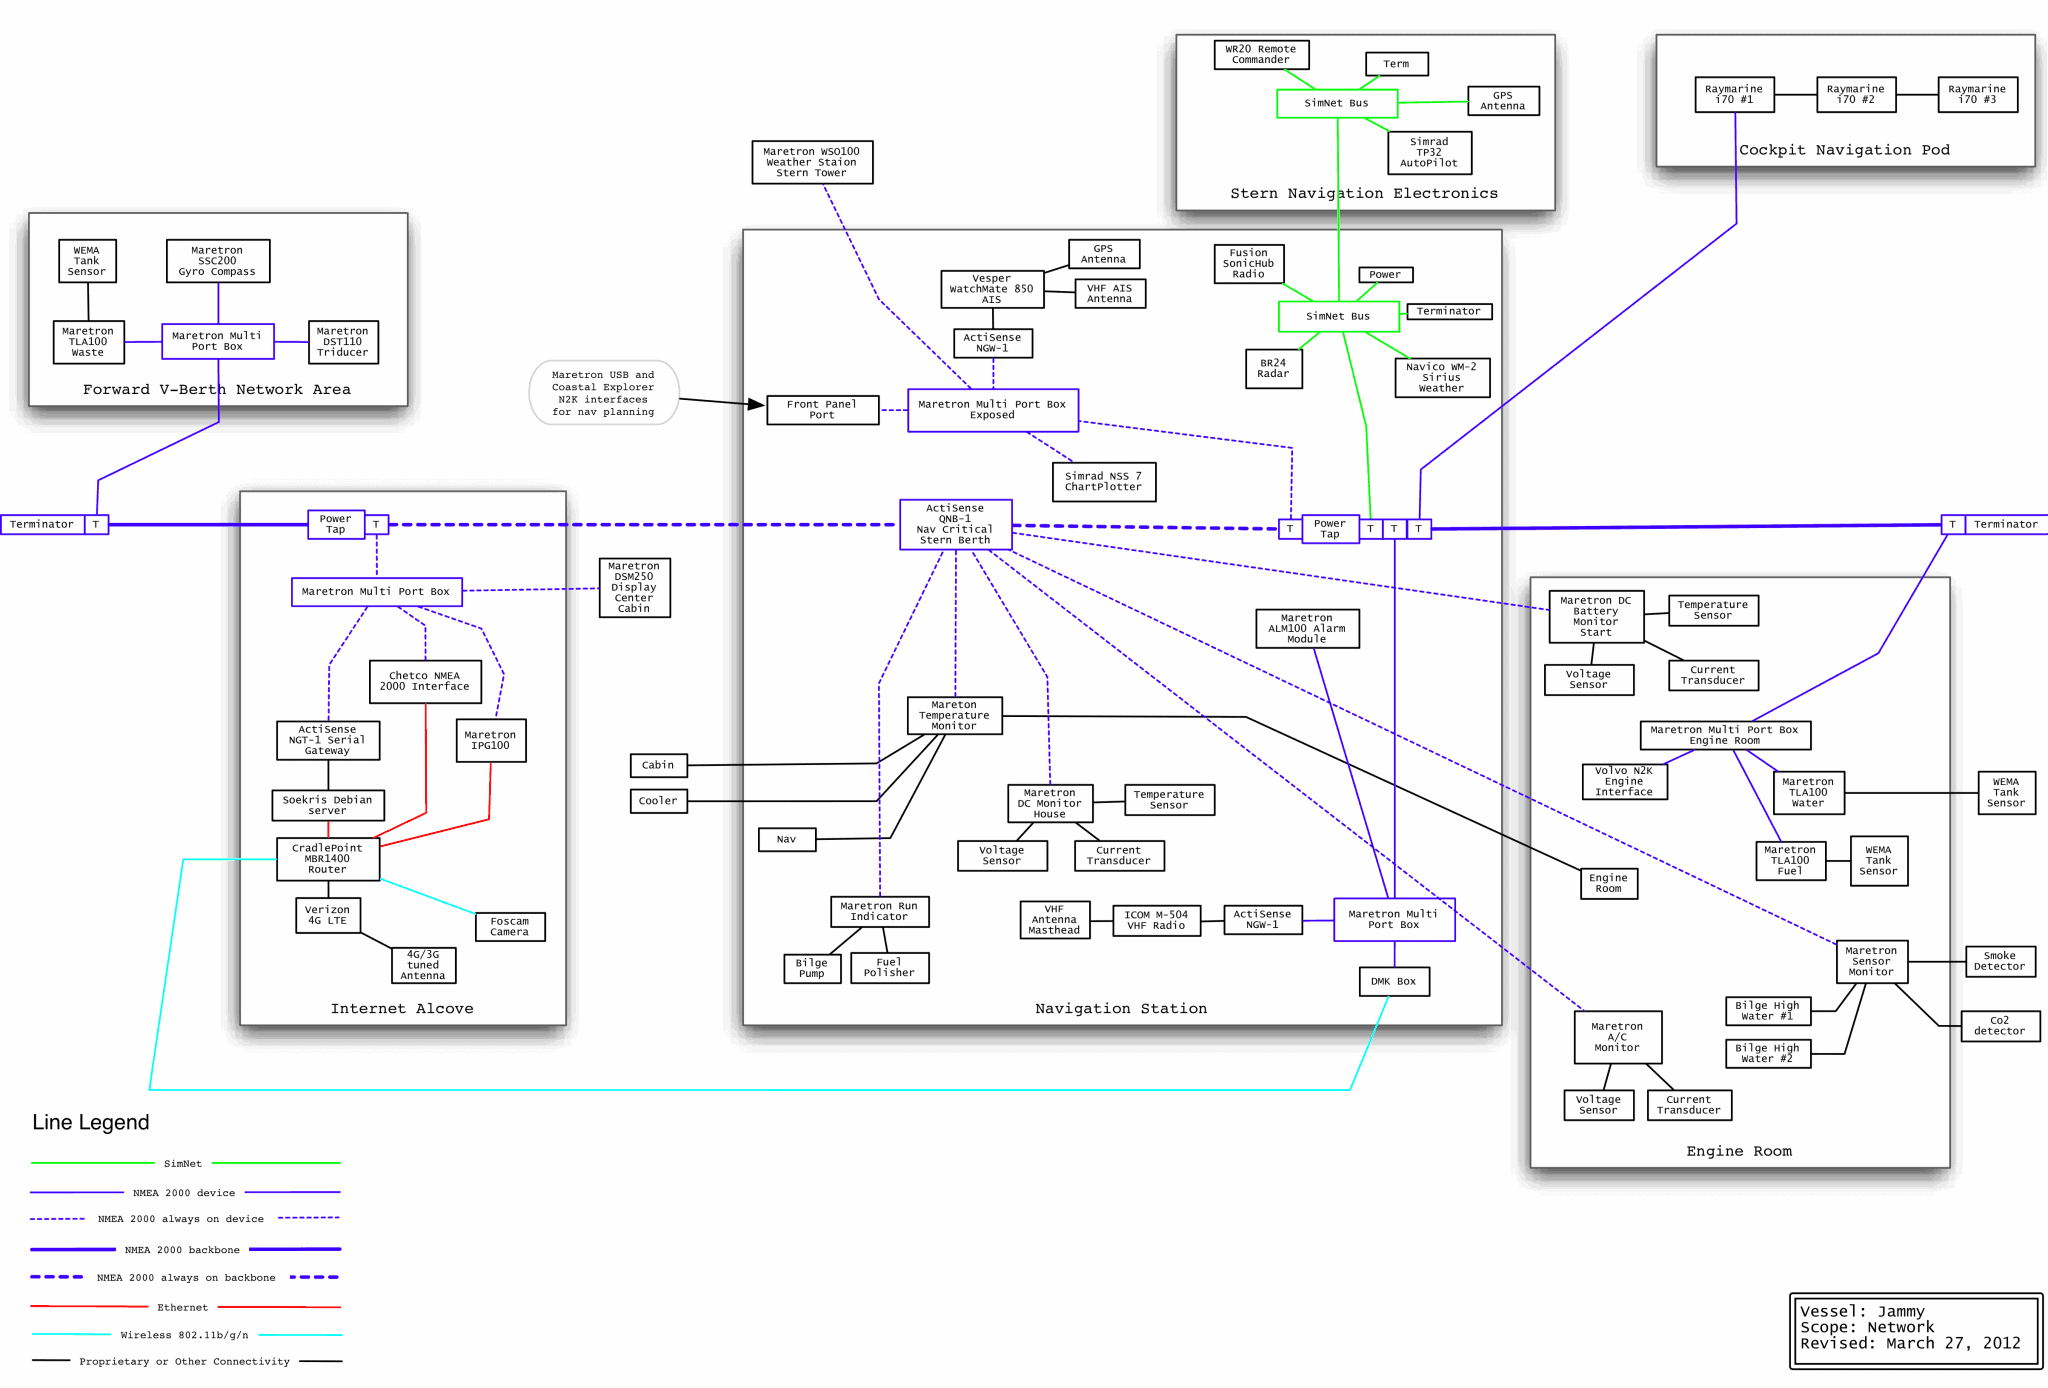Viewport: 2048px width, 1388px height.
Task: Click the Cabin sensor box
Action: 658,765
